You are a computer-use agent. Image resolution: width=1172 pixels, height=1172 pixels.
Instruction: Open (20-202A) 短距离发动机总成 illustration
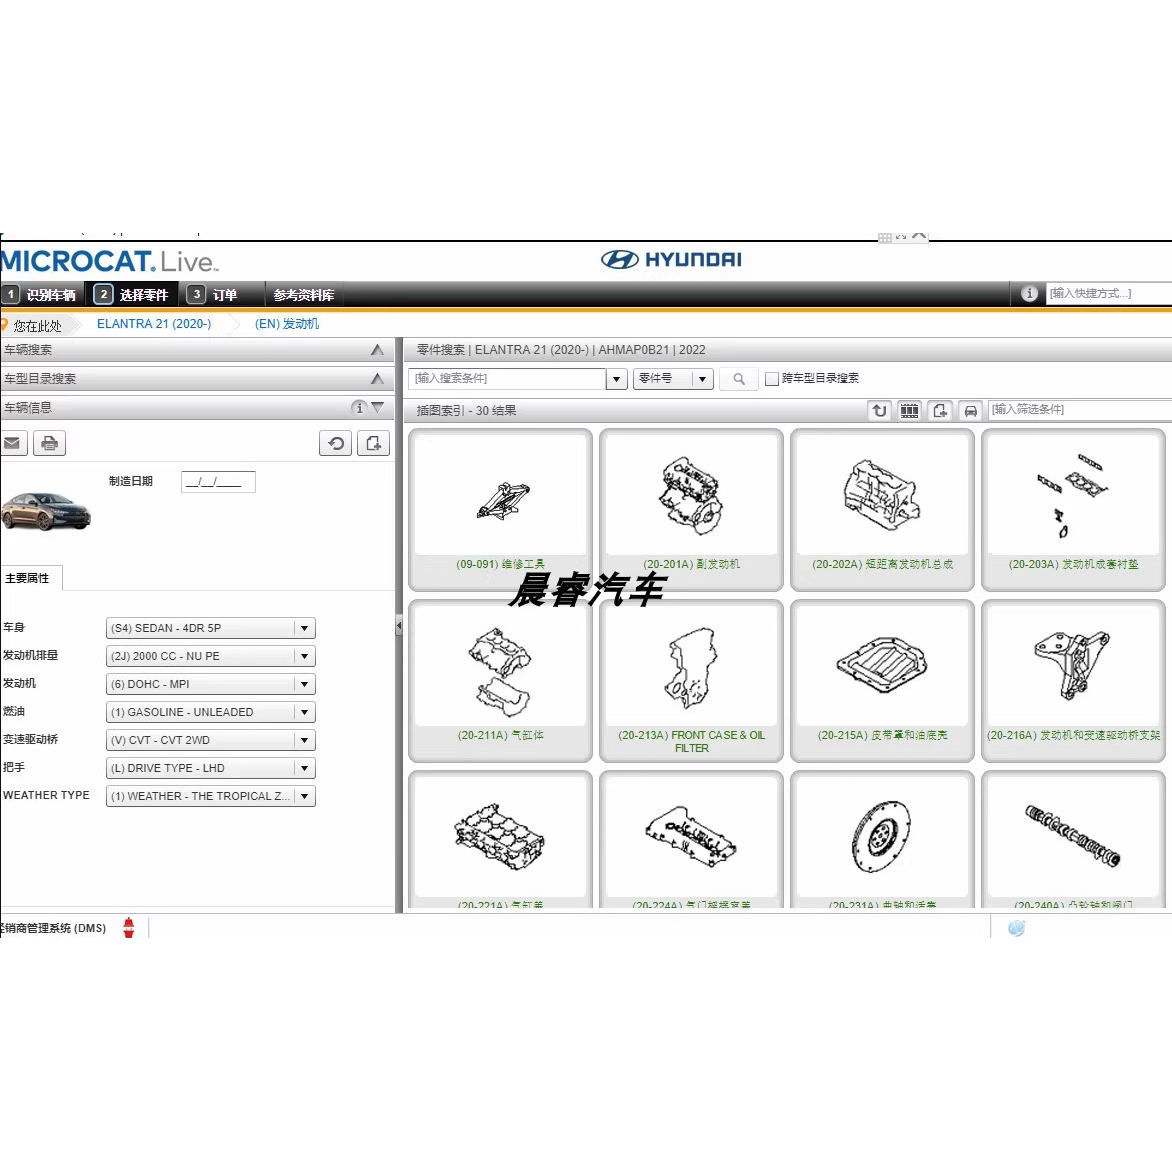point(882,509)
